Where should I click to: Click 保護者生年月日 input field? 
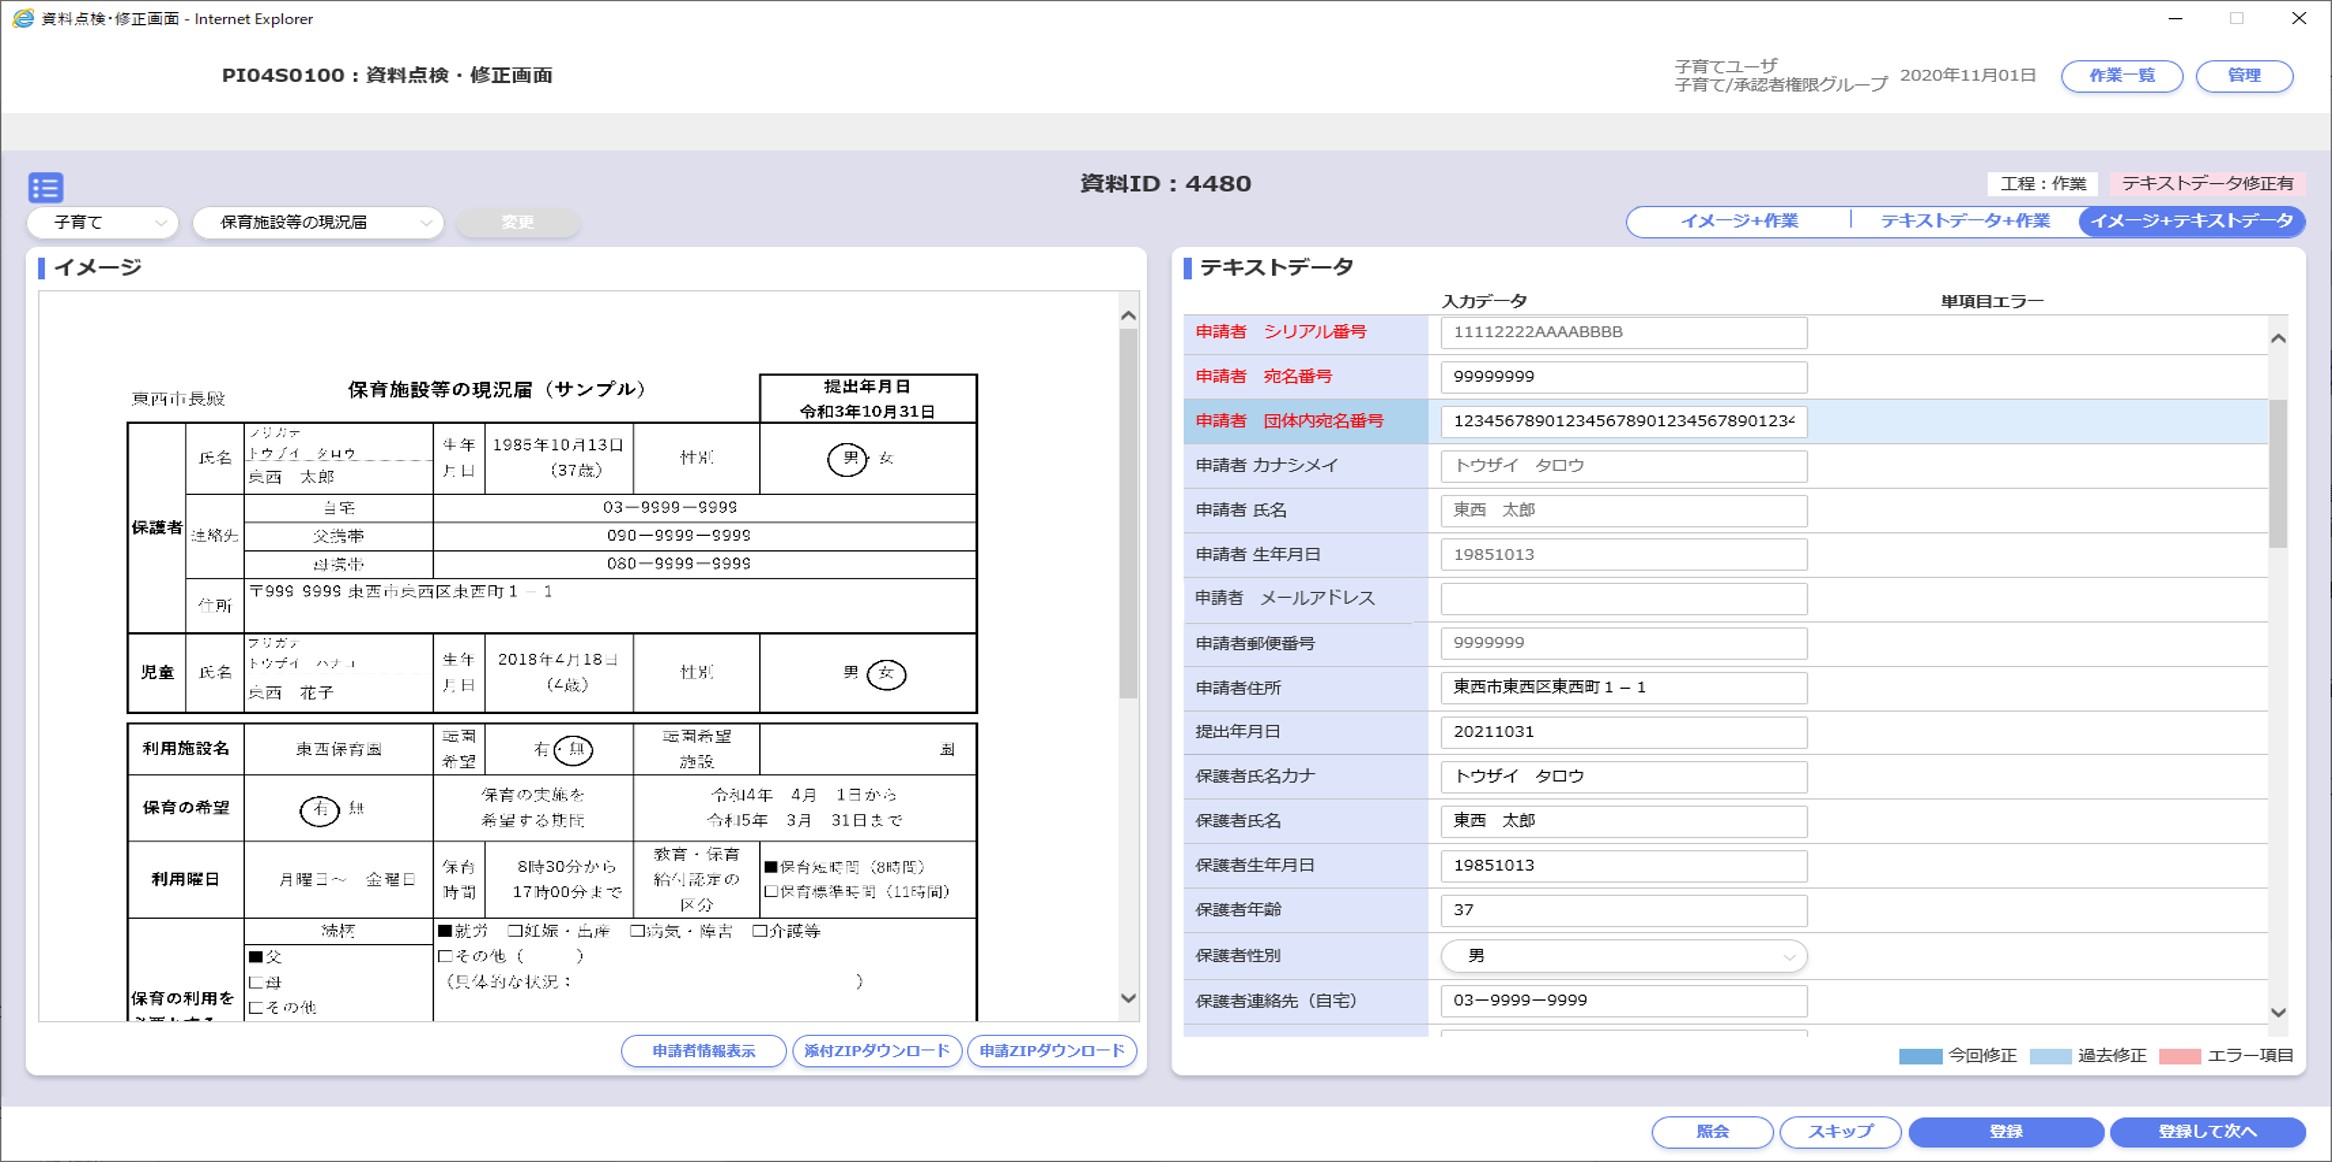click(x=1623, y=866)
